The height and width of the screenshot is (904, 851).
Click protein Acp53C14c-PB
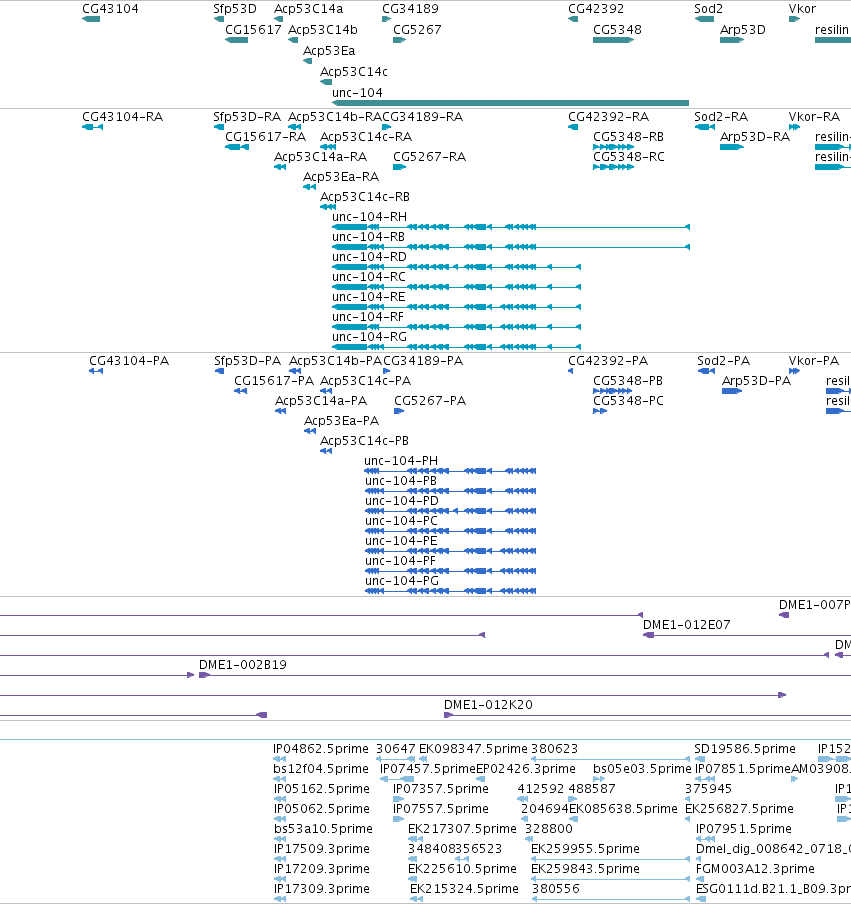pos(326,451)
